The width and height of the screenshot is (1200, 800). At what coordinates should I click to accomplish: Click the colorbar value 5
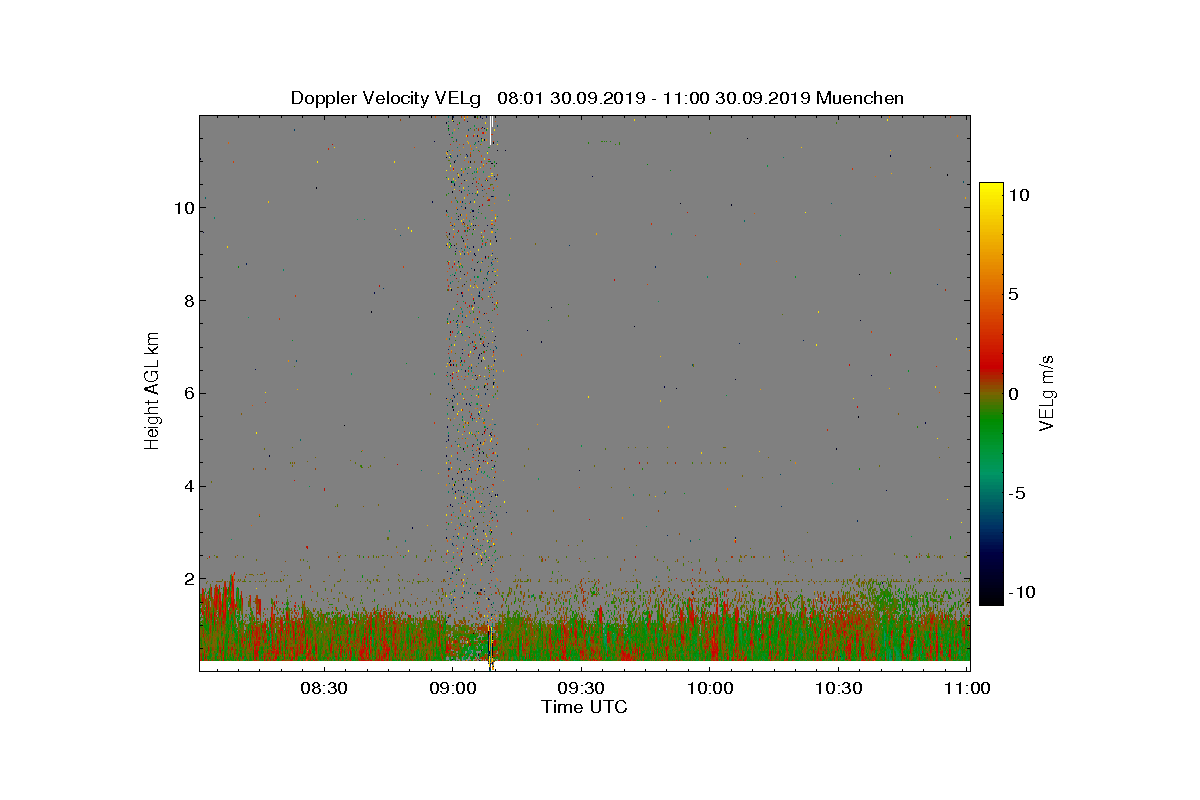coord(1013,295)
